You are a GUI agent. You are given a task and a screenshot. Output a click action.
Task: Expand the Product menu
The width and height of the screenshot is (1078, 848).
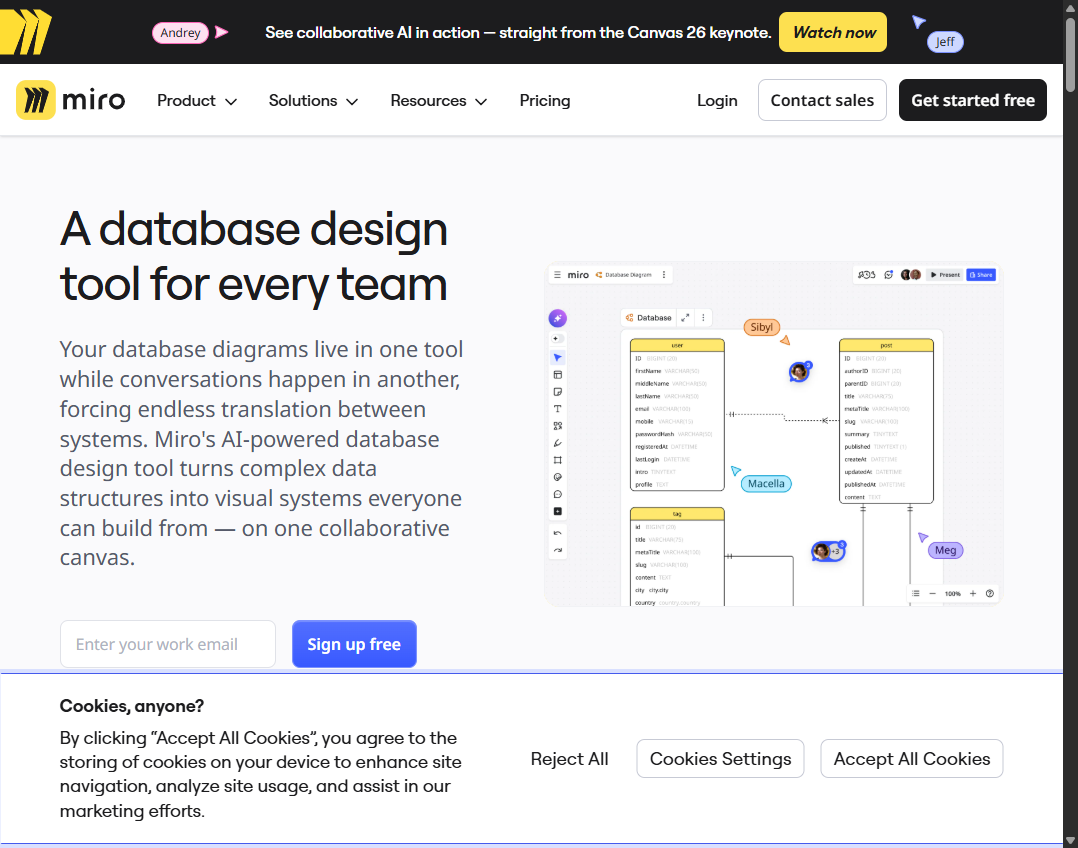(x=197, y=100)
